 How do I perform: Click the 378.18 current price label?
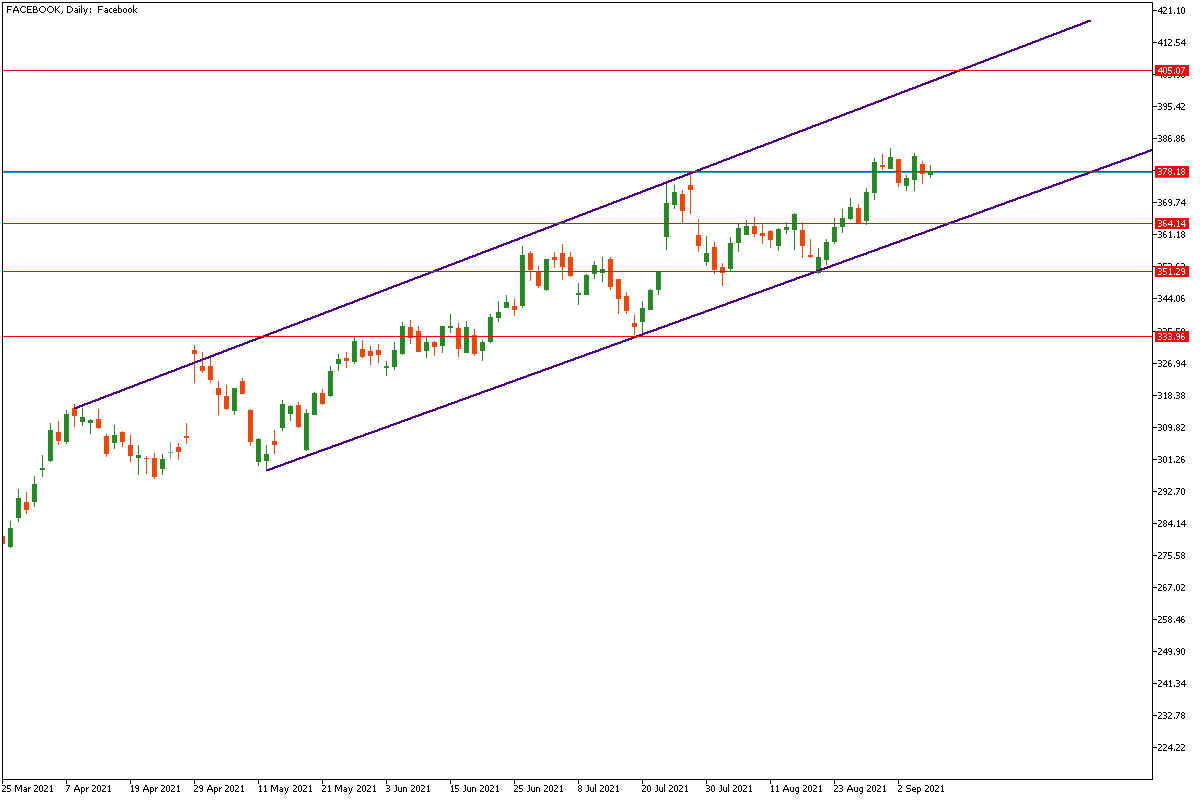point(1170,172)
